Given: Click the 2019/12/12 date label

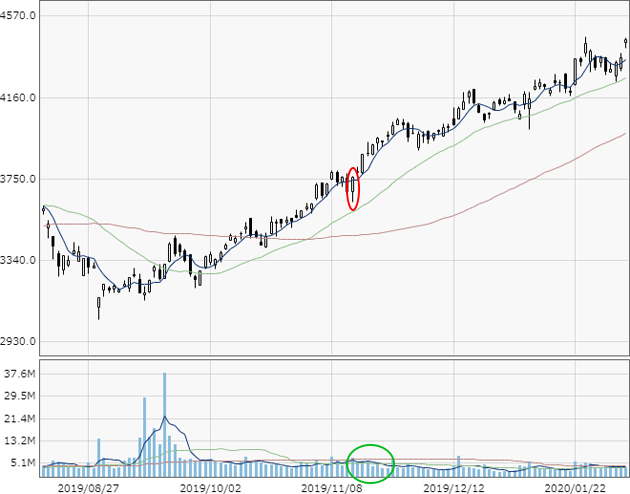Looking at the screenshot, I should [454, 488].
